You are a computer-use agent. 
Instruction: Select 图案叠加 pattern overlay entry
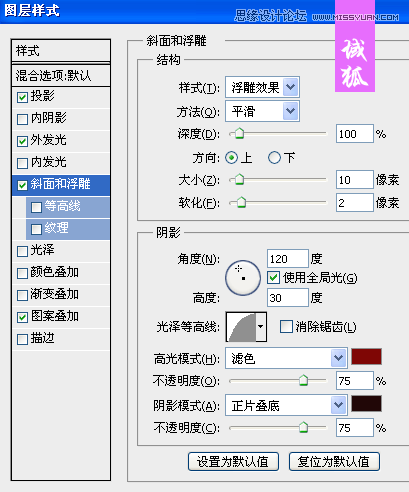pos(61,316)
